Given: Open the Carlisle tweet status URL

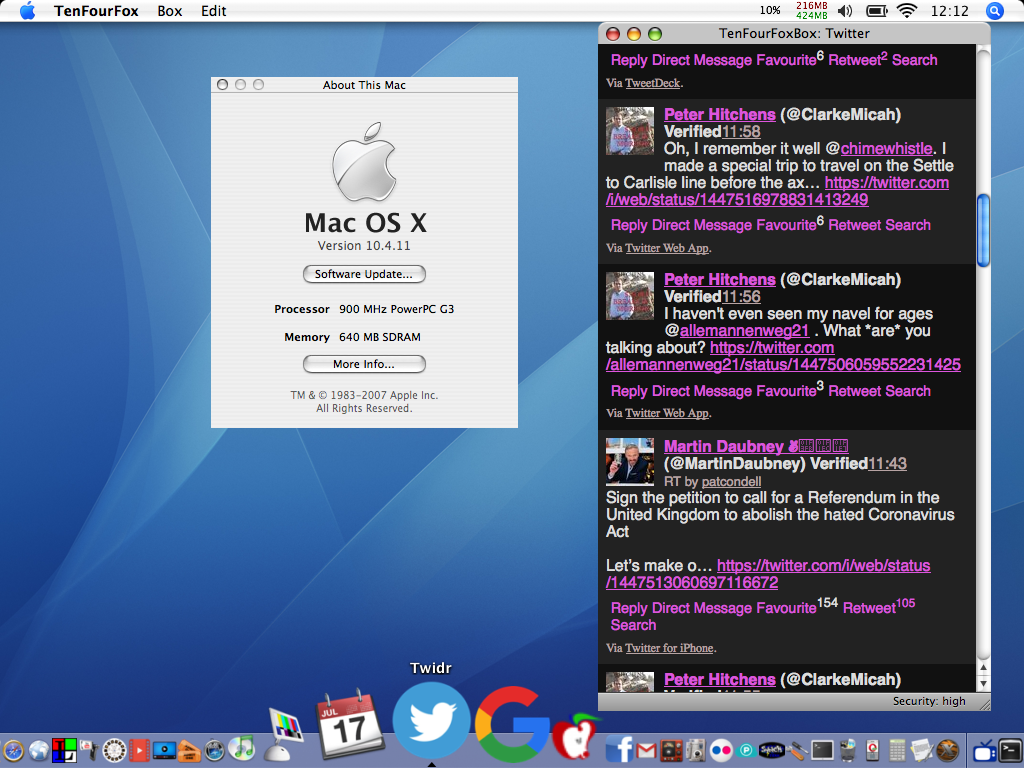Looking at the screenshot, I should (777, 191).
